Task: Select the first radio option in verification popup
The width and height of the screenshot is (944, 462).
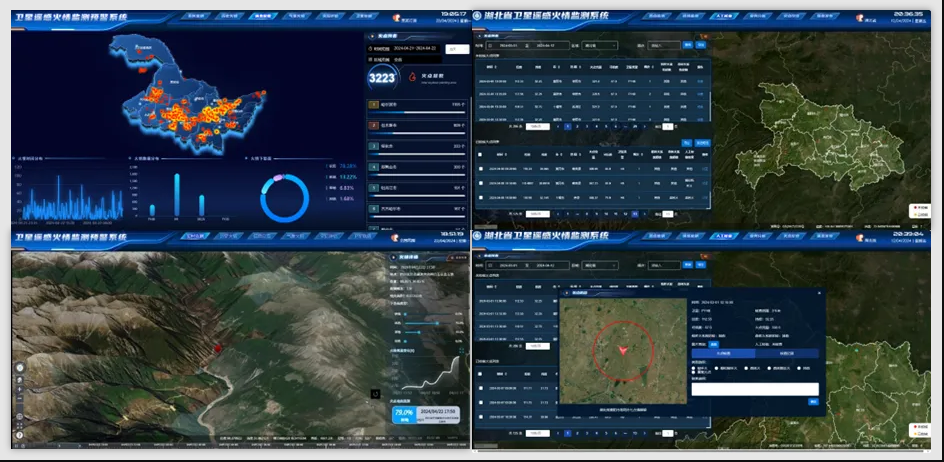Action: tap(694, 368)
